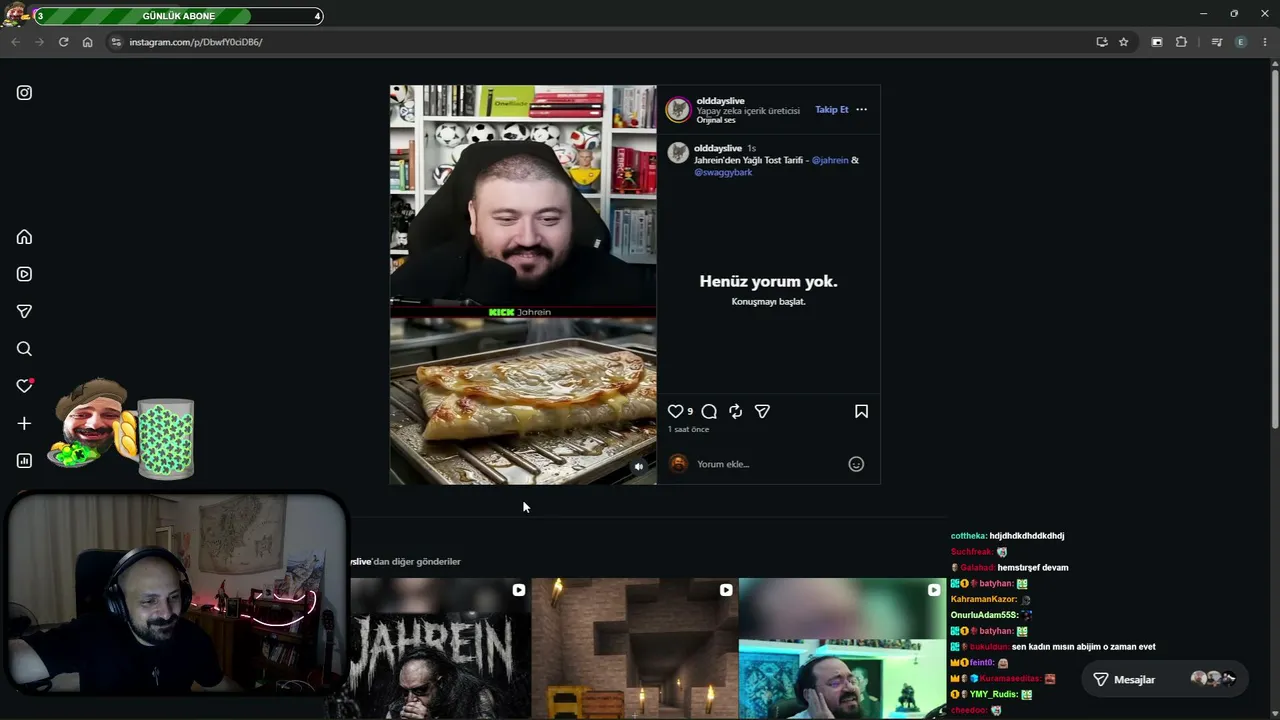Click in the 'Yorum ekle...' comment field
The height and width of the screenshot is (720, 1280).
(x=770, y=464)
